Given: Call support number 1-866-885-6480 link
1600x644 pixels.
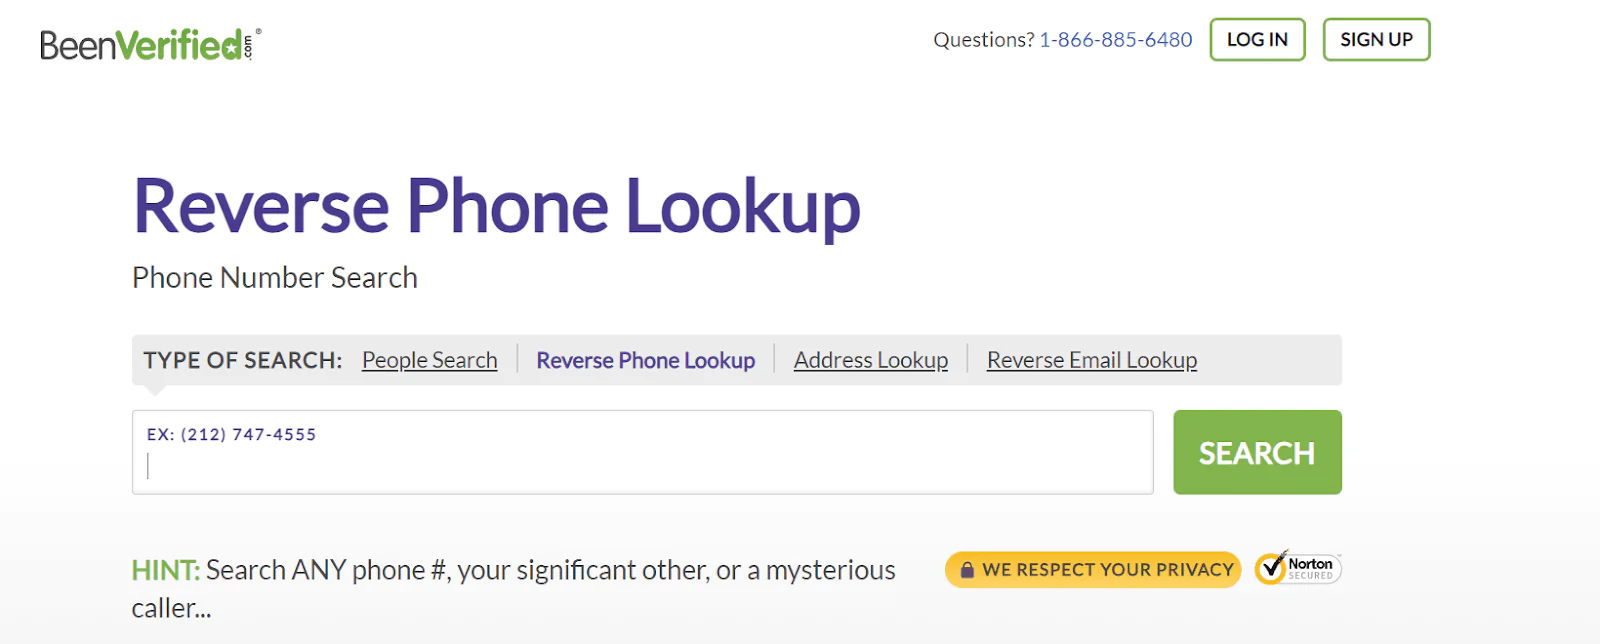Looking at the screenshot, I should (x=1116, y=40).
